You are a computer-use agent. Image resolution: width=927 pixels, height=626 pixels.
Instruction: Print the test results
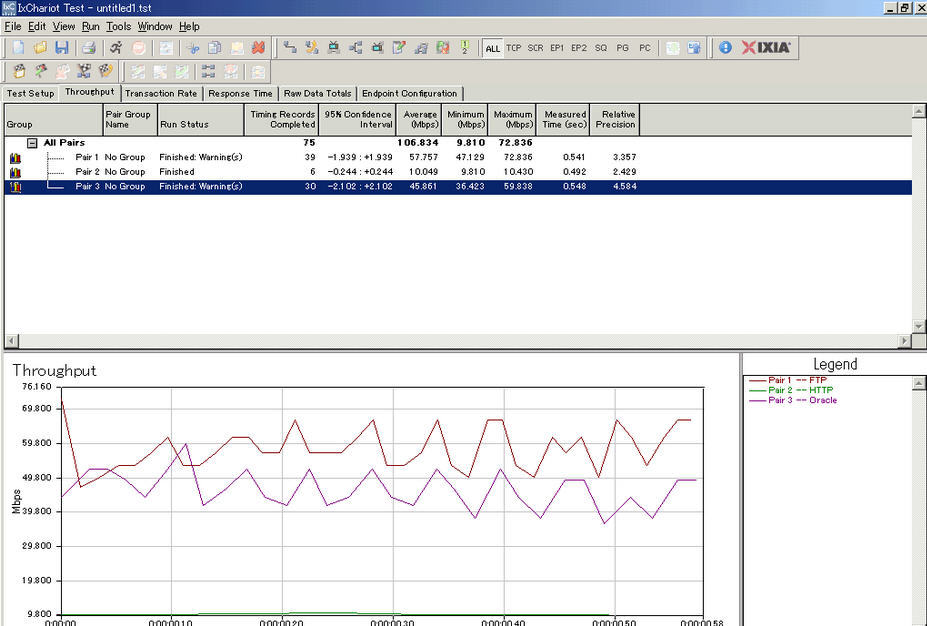click(x=88, y=47)
